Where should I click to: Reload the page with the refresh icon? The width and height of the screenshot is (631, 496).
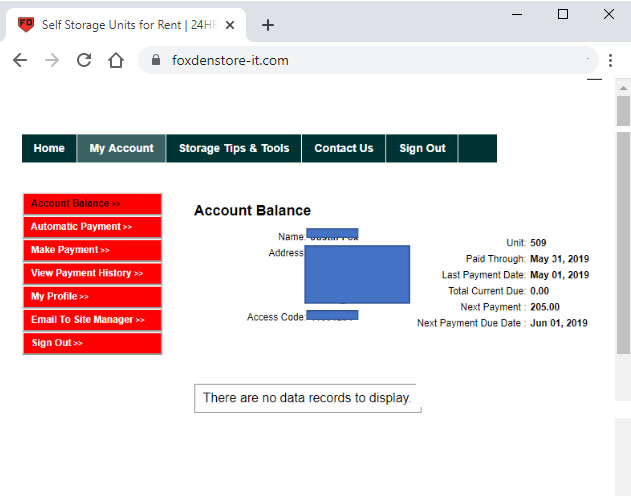[x=84, y=60]
